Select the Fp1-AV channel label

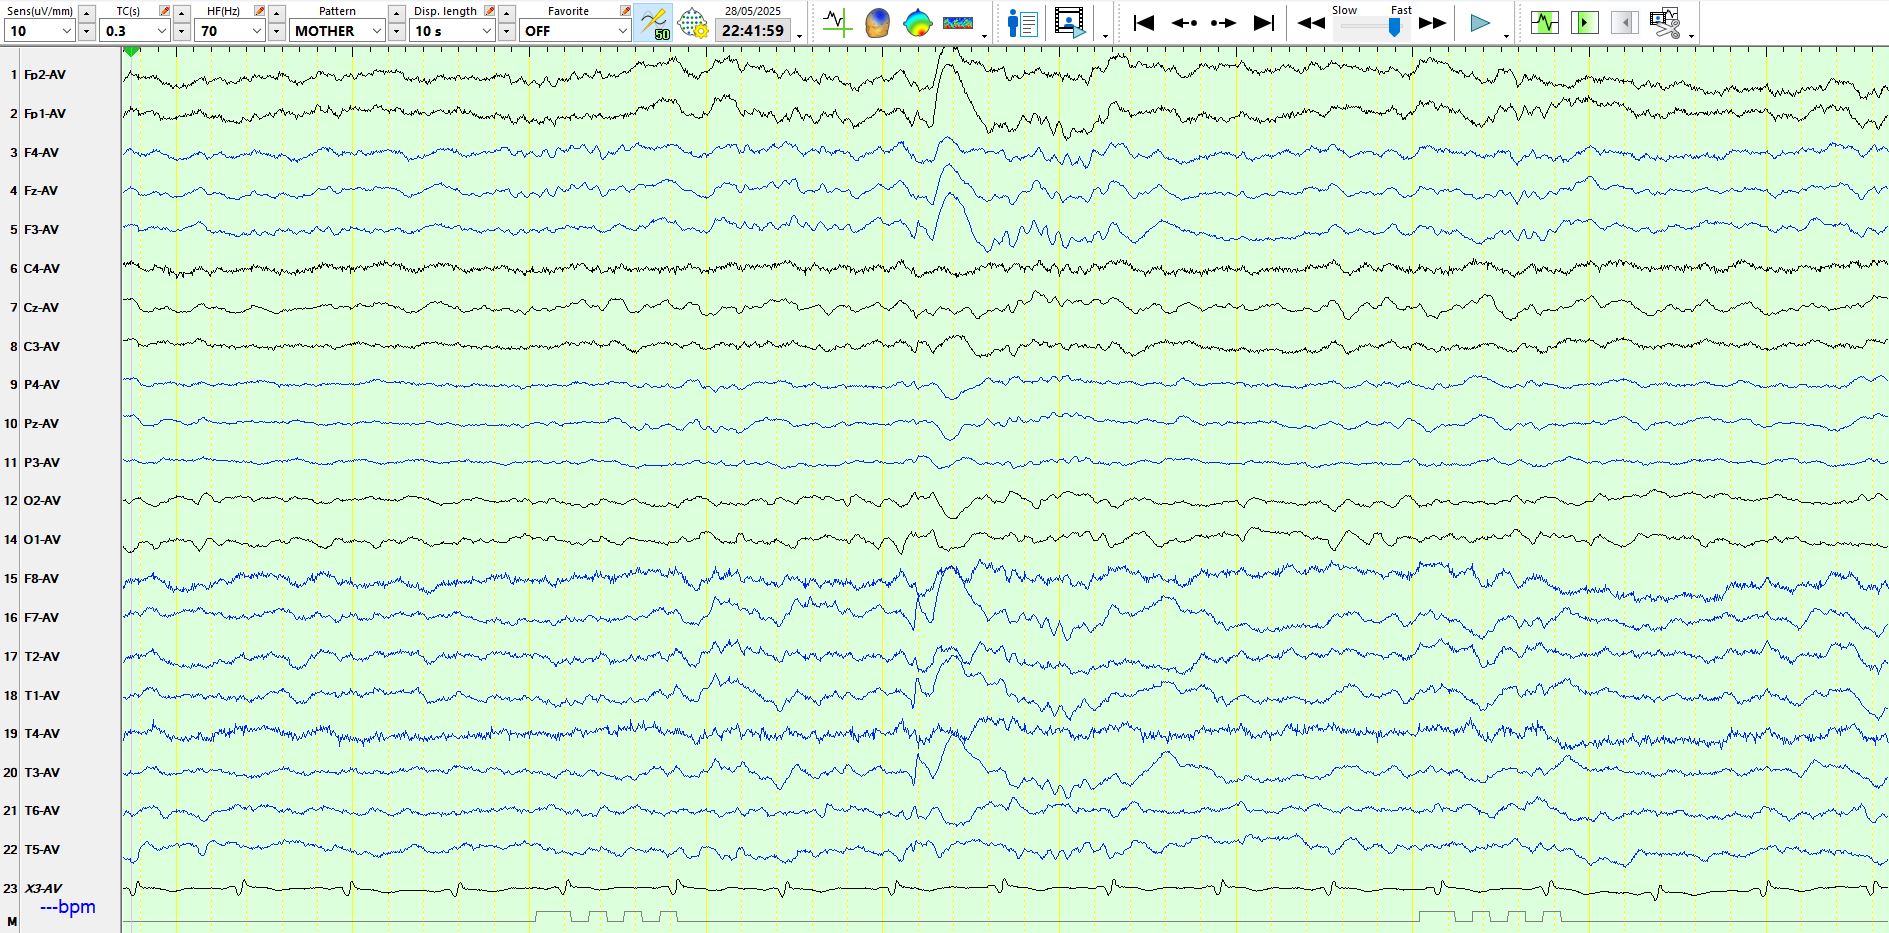(45, 114)
